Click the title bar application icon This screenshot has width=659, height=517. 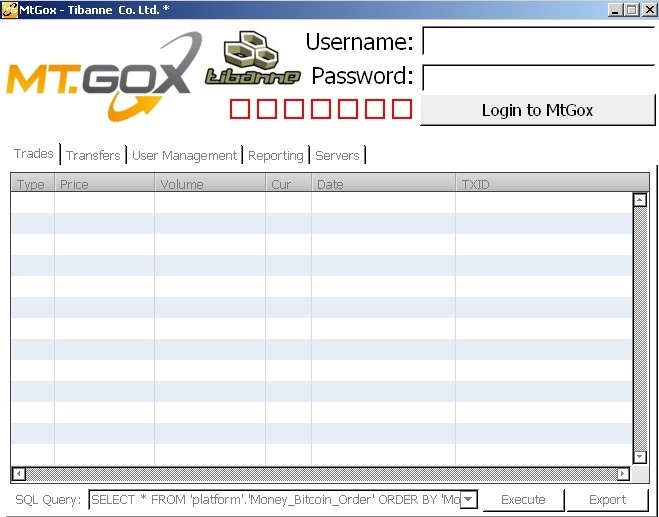coord(9,10)
